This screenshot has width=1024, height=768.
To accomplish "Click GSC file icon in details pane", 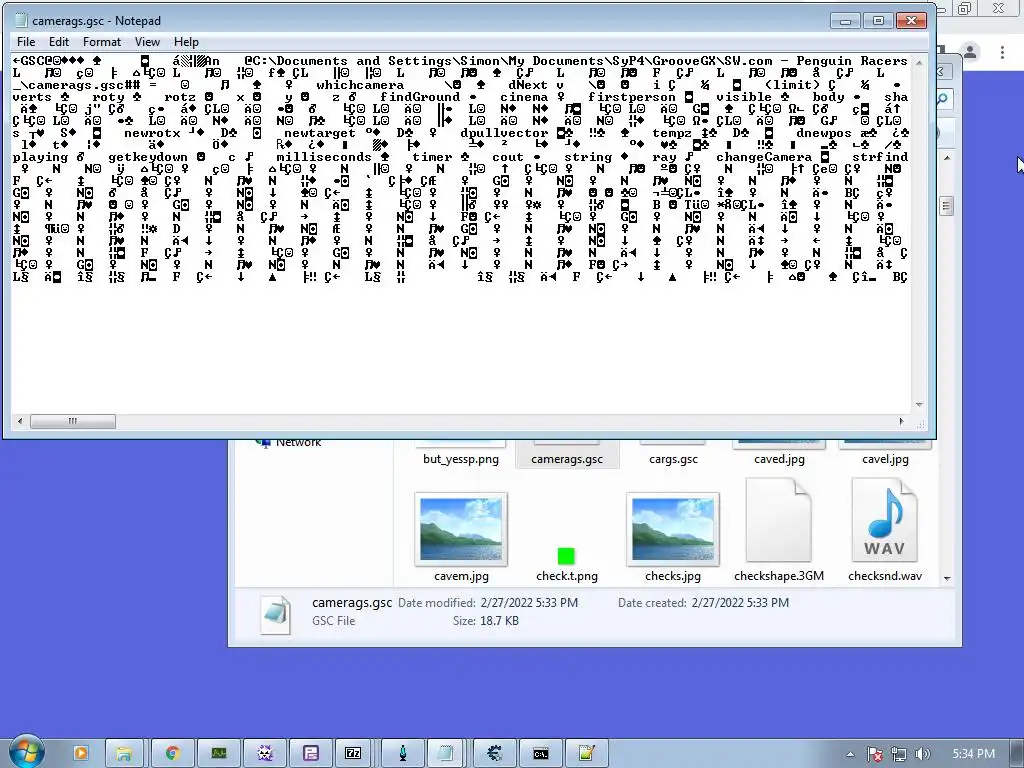I will (276, 615).
